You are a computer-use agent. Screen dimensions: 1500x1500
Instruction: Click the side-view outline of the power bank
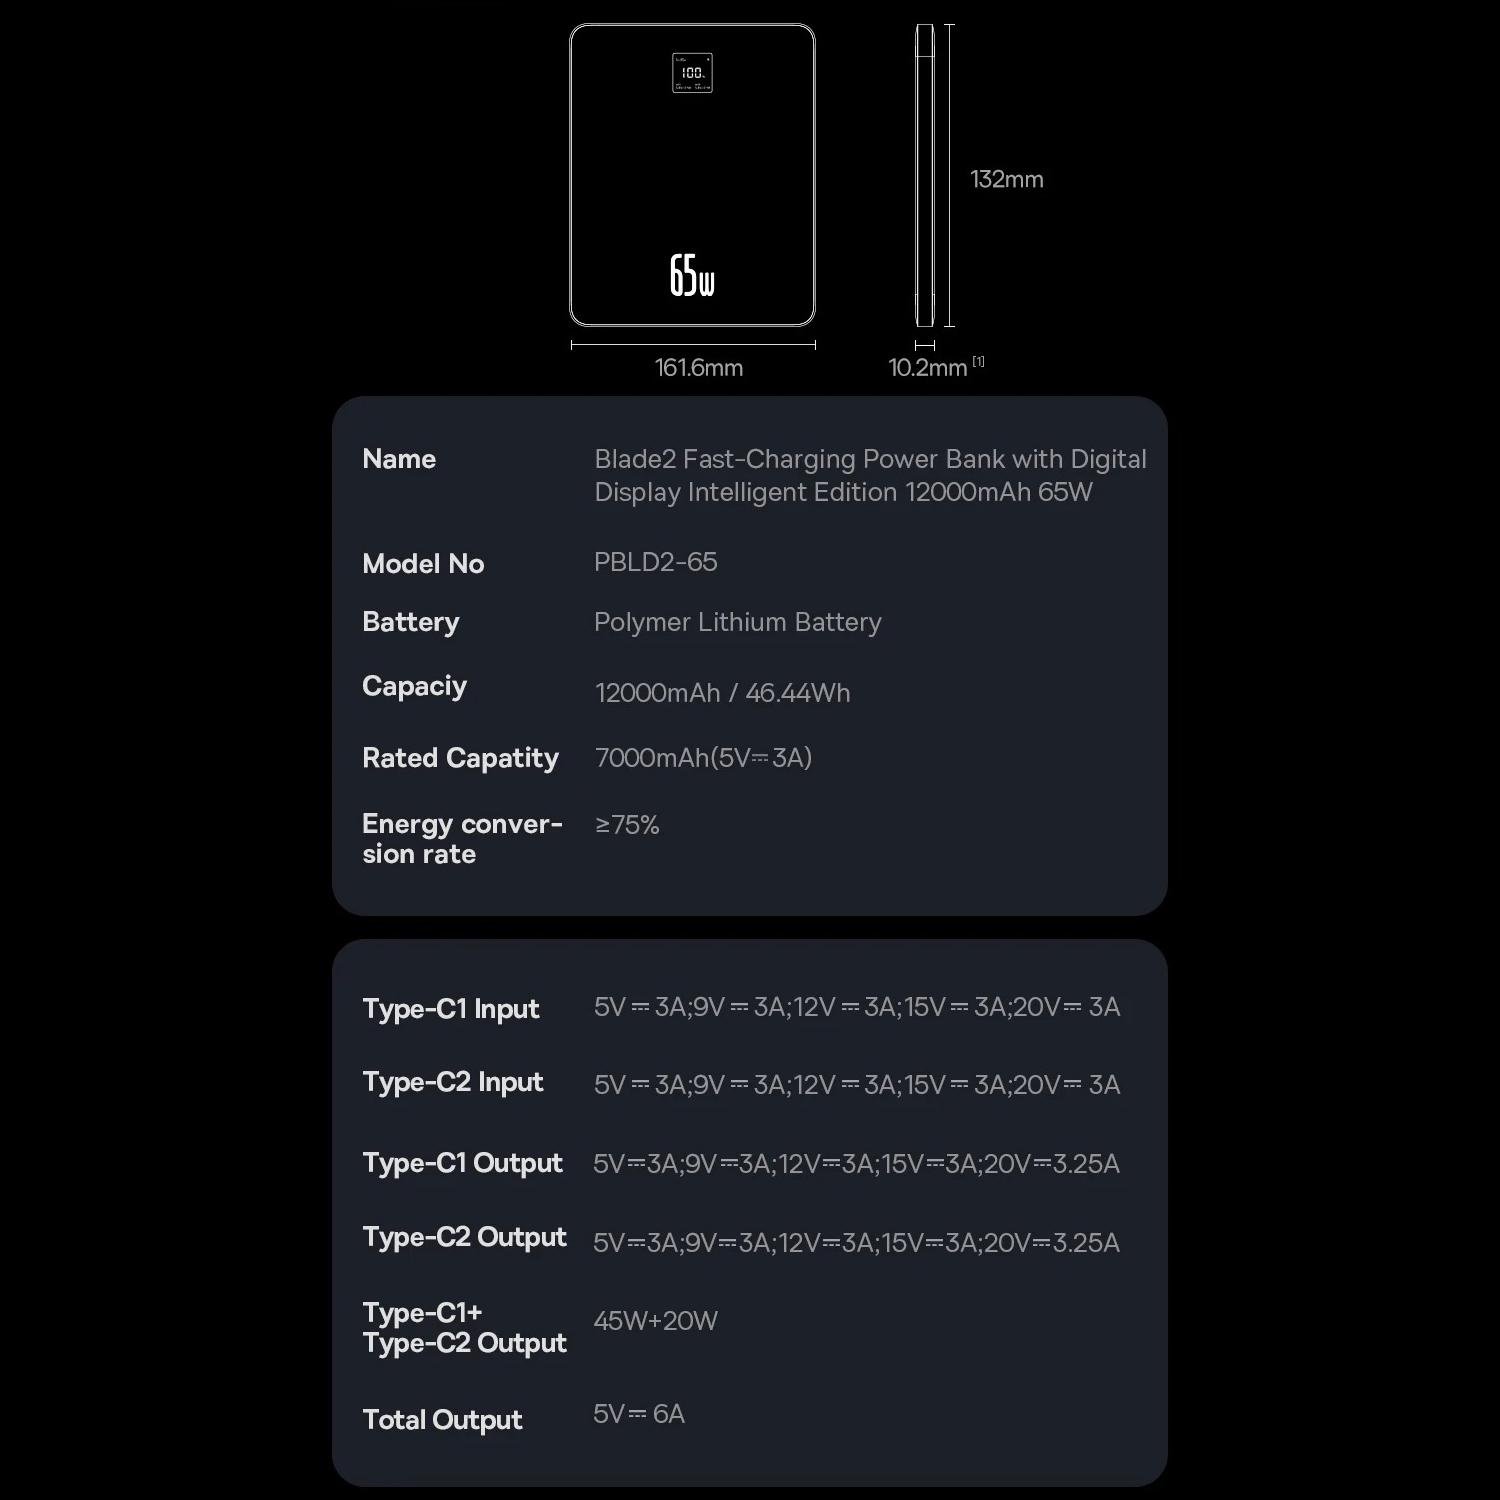pos(925,176)
